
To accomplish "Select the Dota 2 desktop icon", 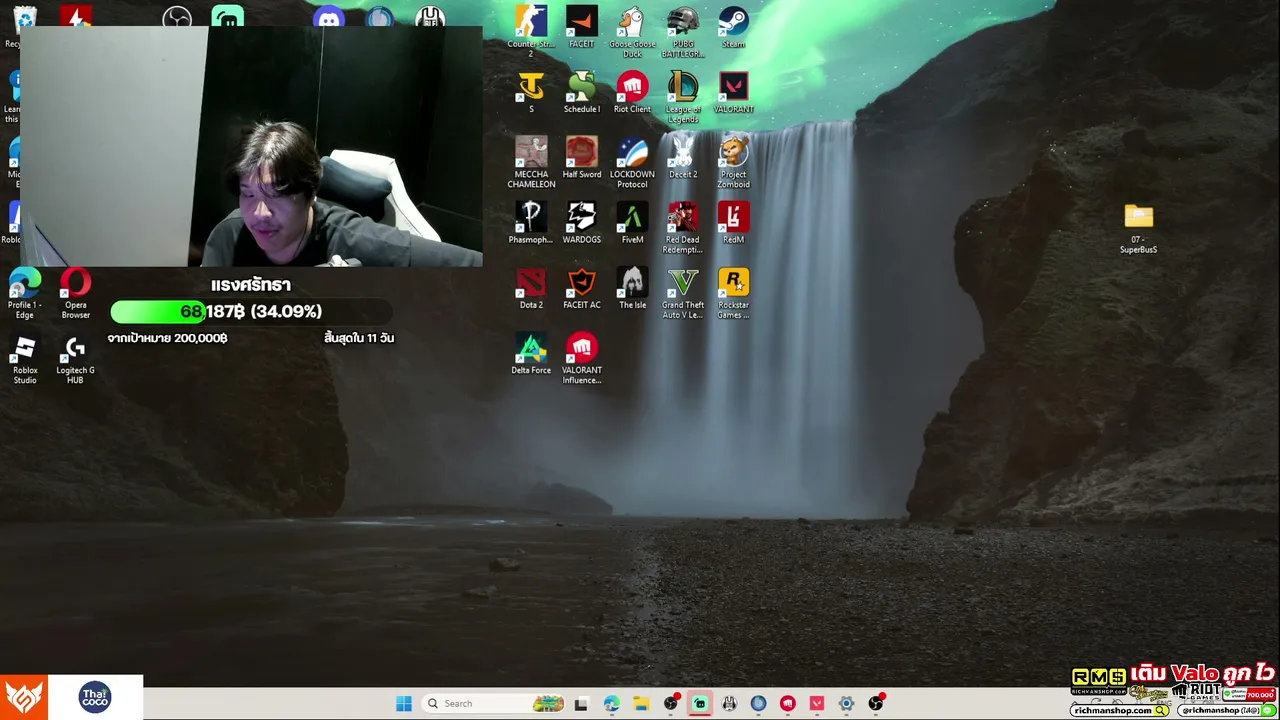I will (531, 288).
